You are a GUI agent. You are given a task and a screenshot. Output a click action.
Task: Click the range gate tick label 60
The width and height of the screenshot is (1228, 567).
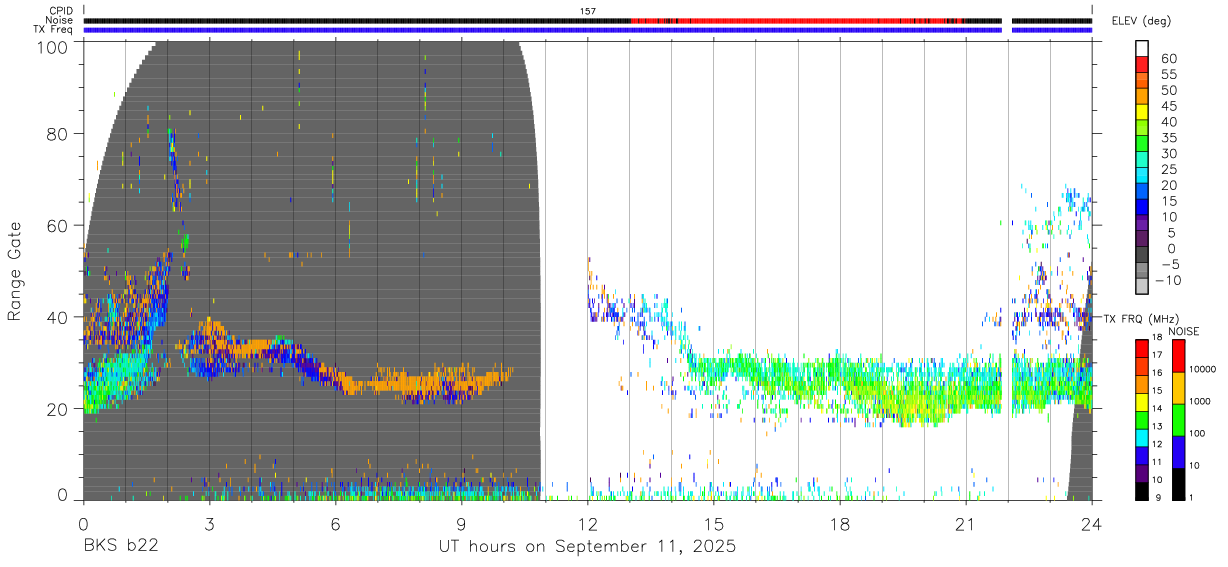[x=58, y=225]
